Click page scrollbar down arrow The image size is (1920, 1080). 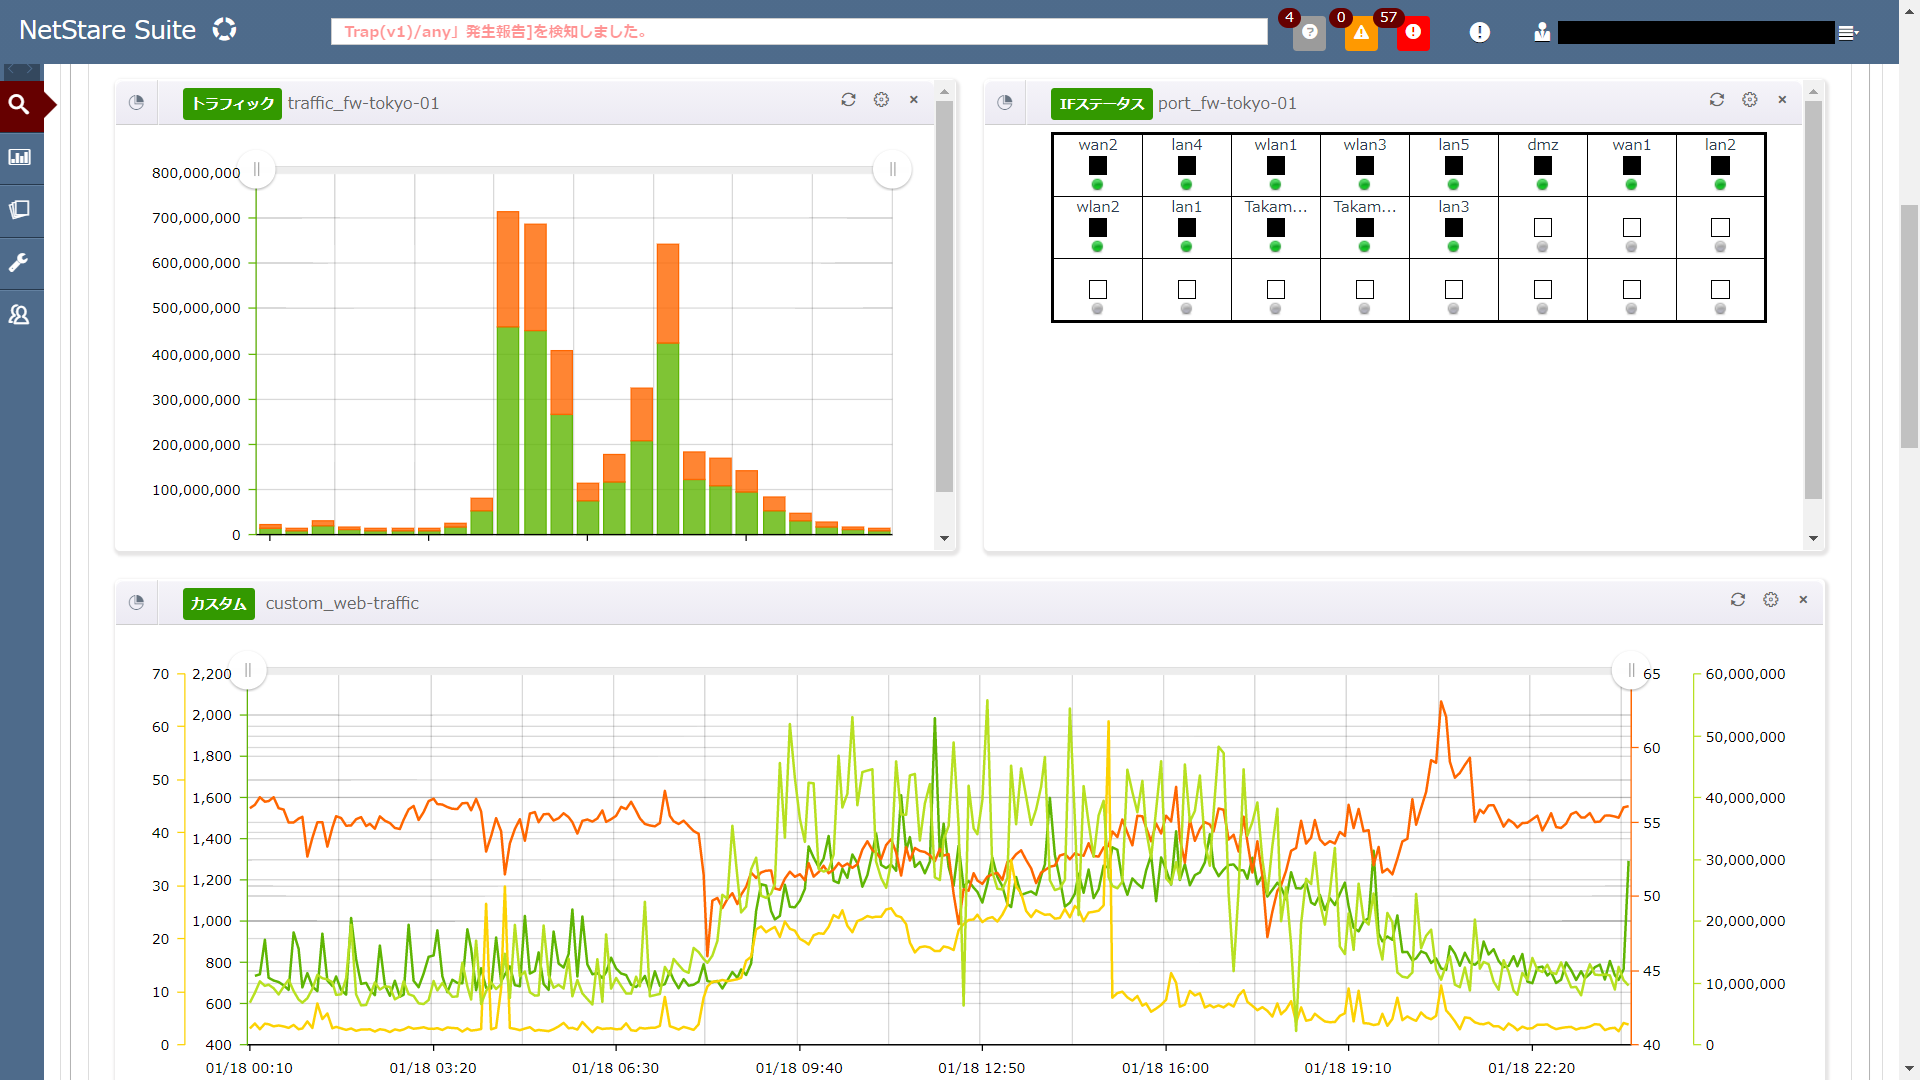(x=1910, y=1070)
